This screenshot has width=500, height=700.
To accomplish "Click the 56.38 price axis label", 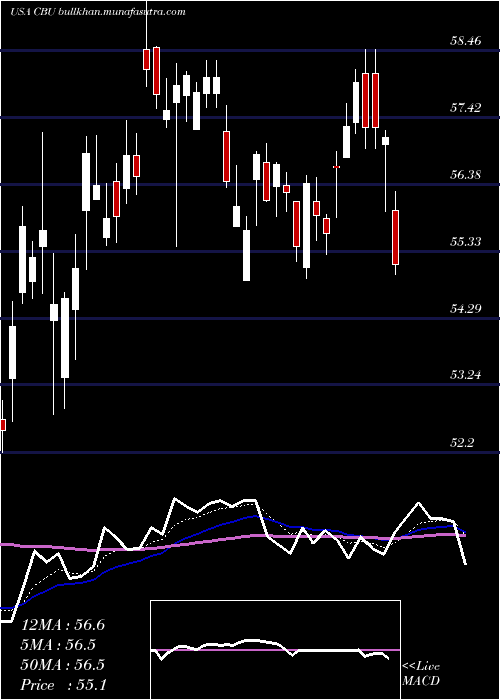I will coord(466,175).
